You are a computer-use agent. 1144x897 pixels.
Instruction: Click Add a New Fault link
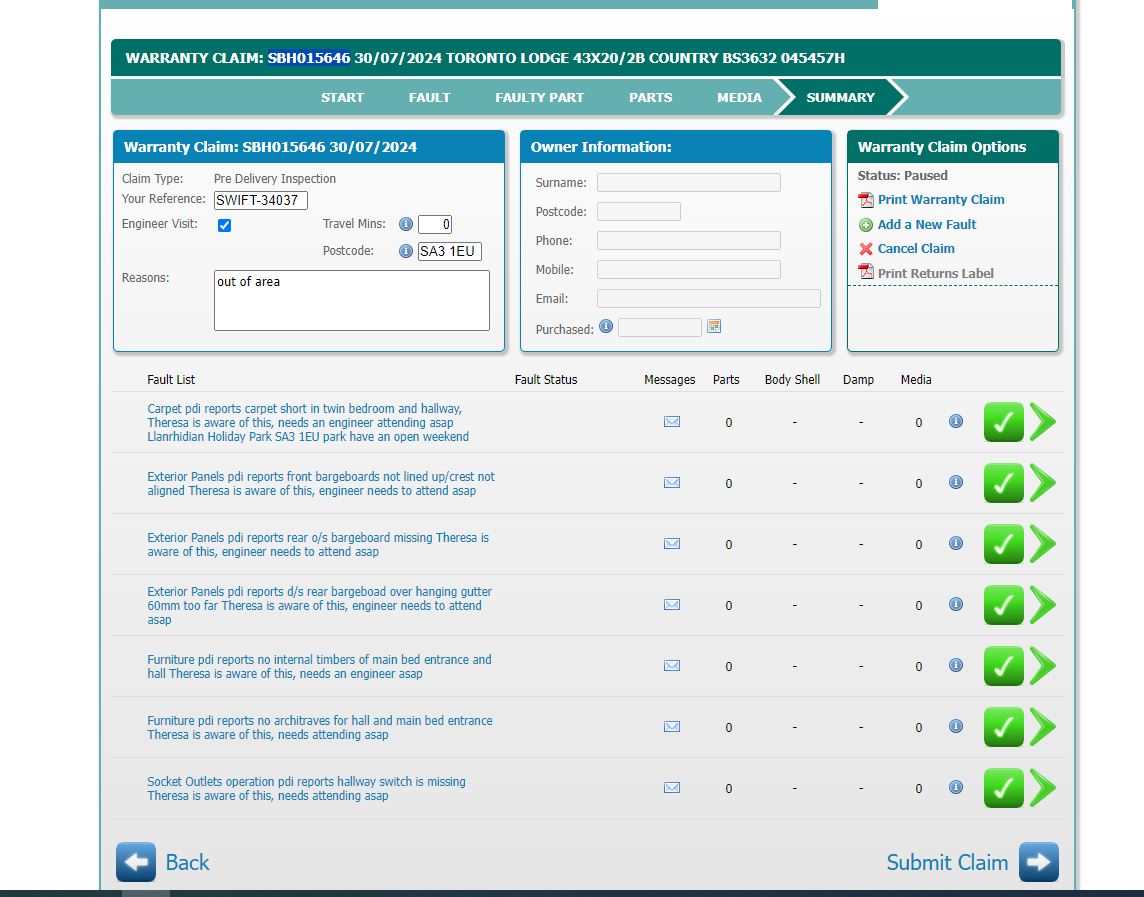click(x=926, y=225)
